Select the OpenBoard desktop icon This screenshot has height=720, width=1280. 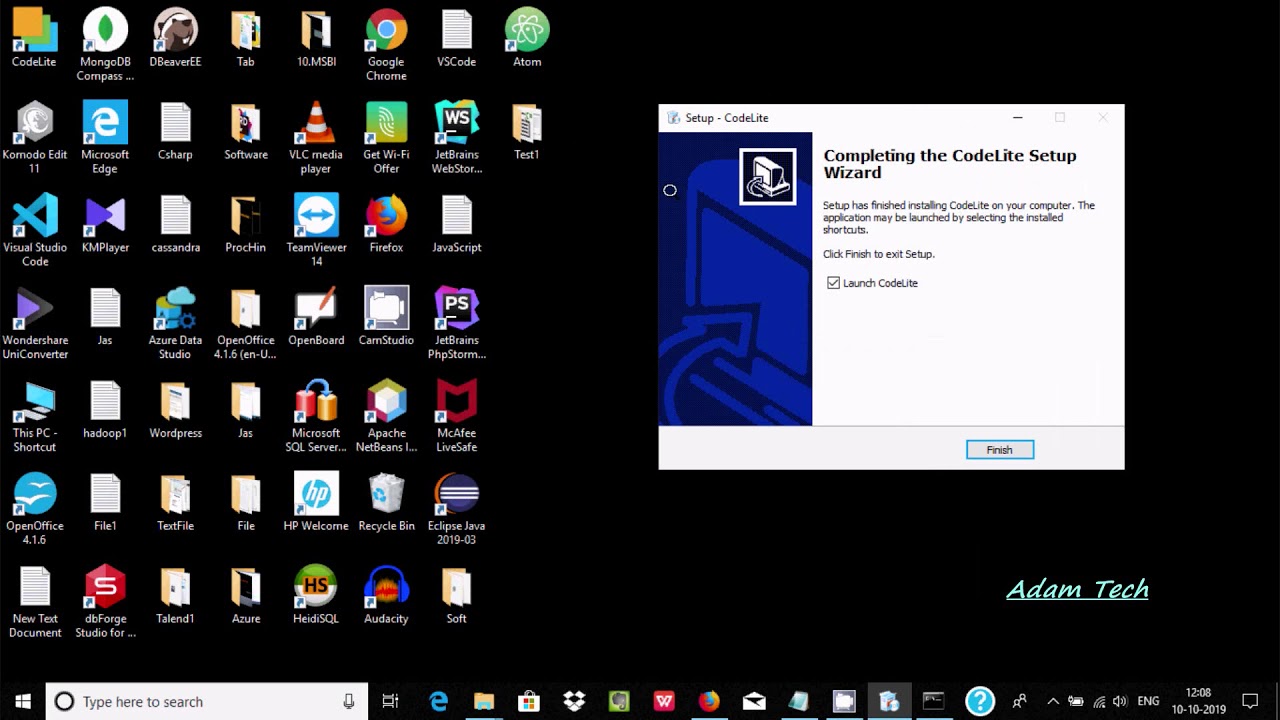pyautogui.click(x=316, y=317)
